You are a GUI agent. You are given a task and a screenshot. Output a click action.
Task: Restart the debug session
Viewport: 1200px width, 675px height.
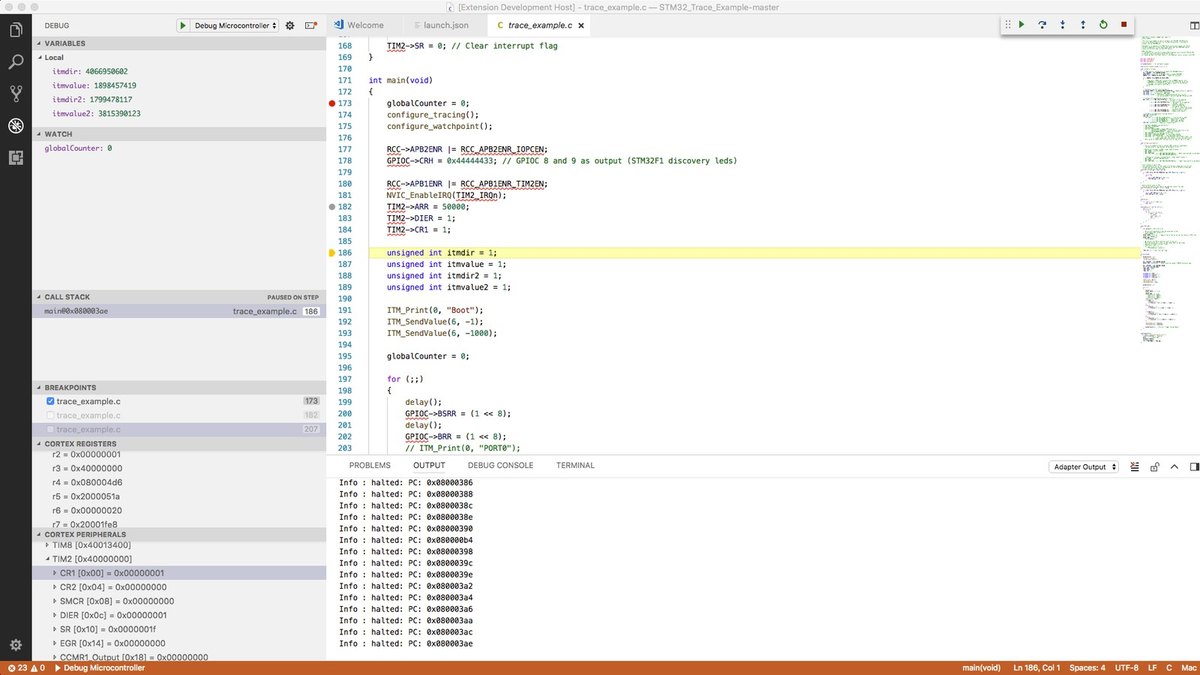(1103, 25)
